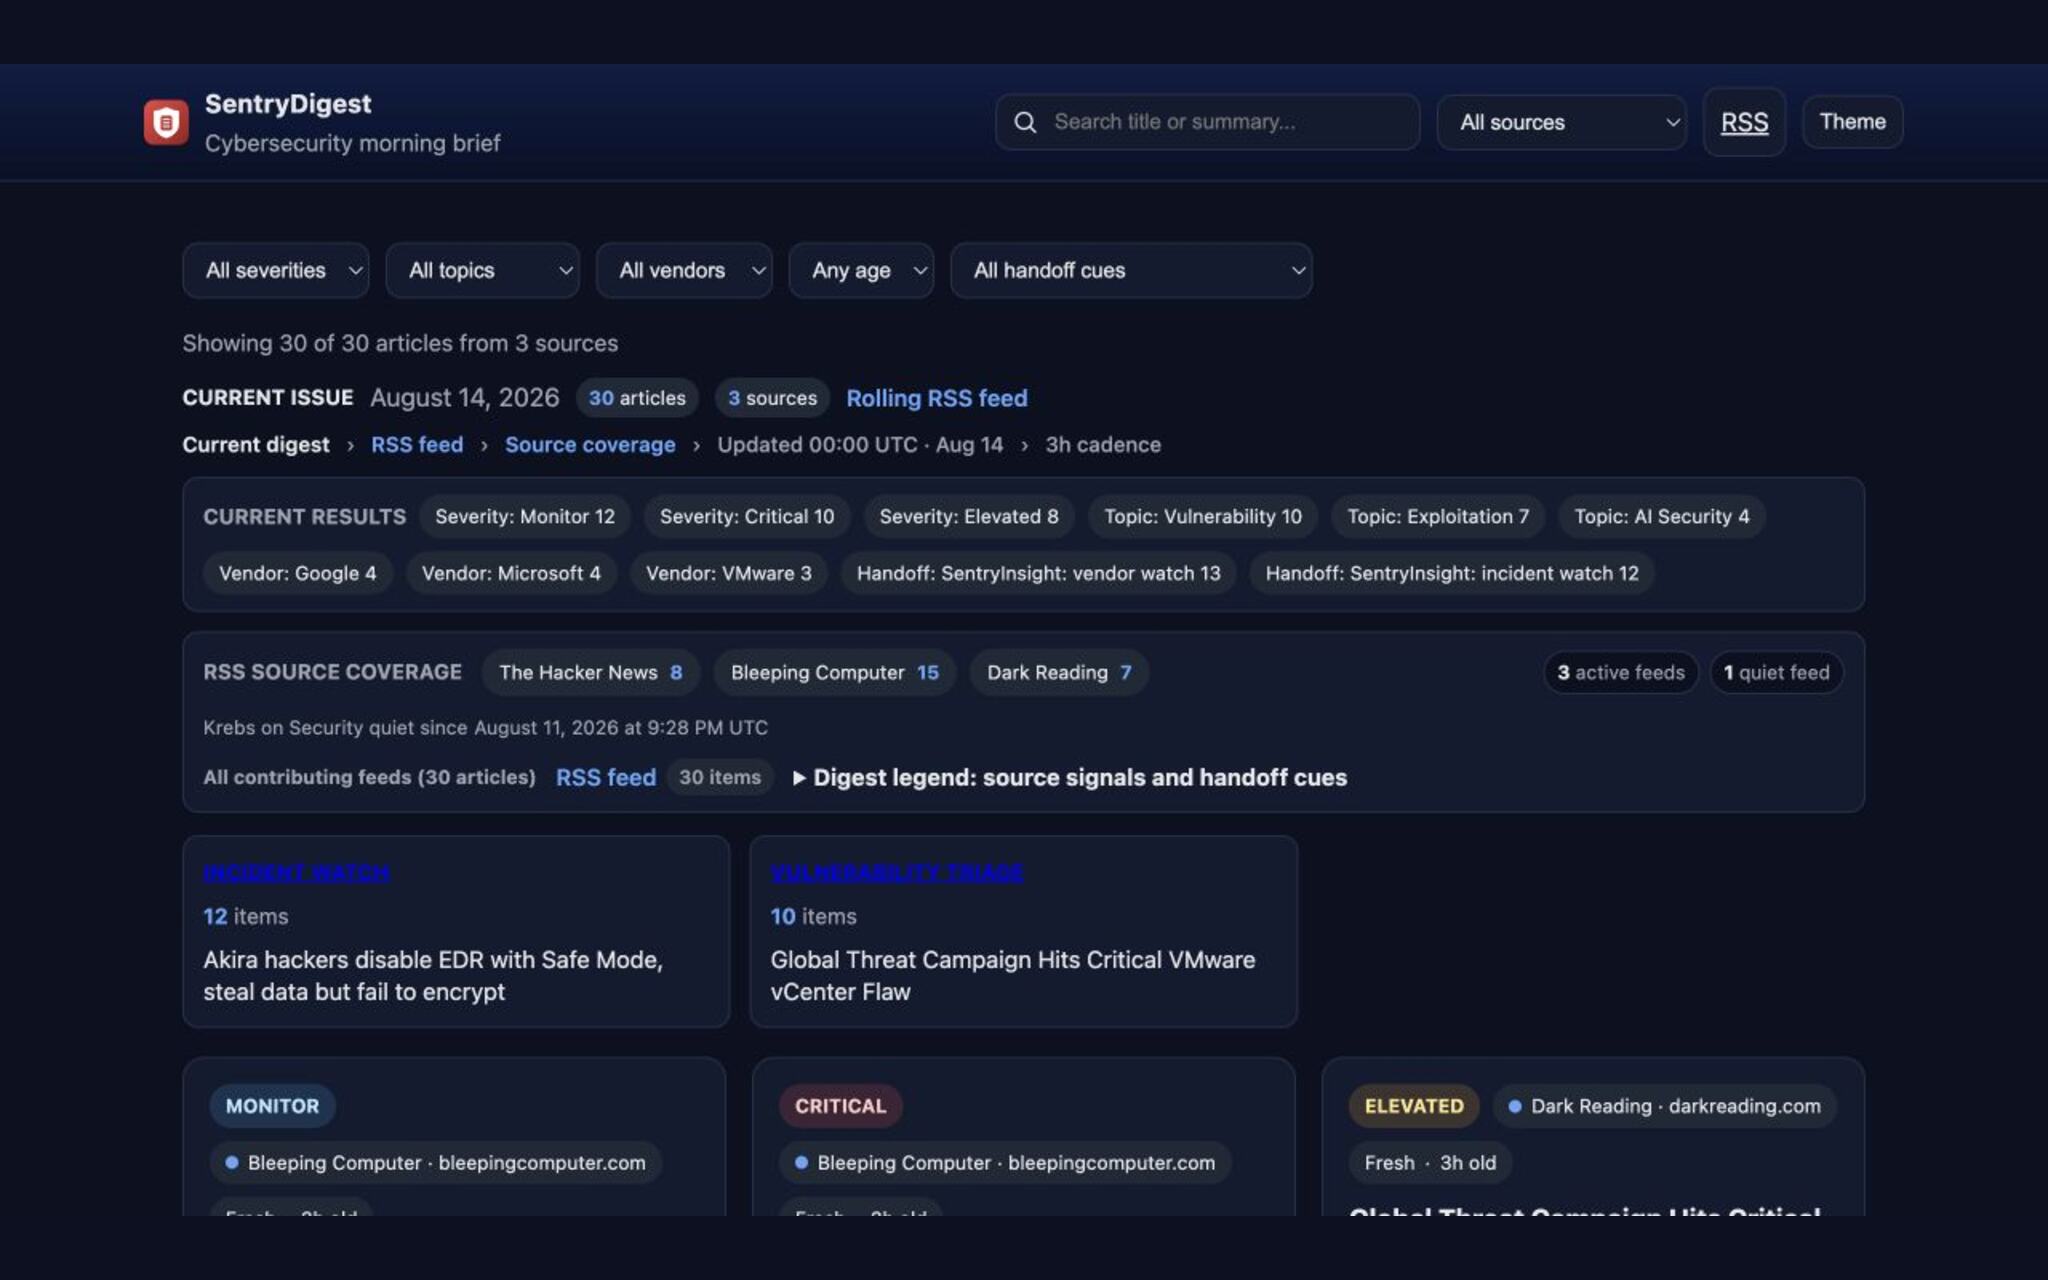Click Bleeping Computer source tag on Critical card

click(1005, 1163)
